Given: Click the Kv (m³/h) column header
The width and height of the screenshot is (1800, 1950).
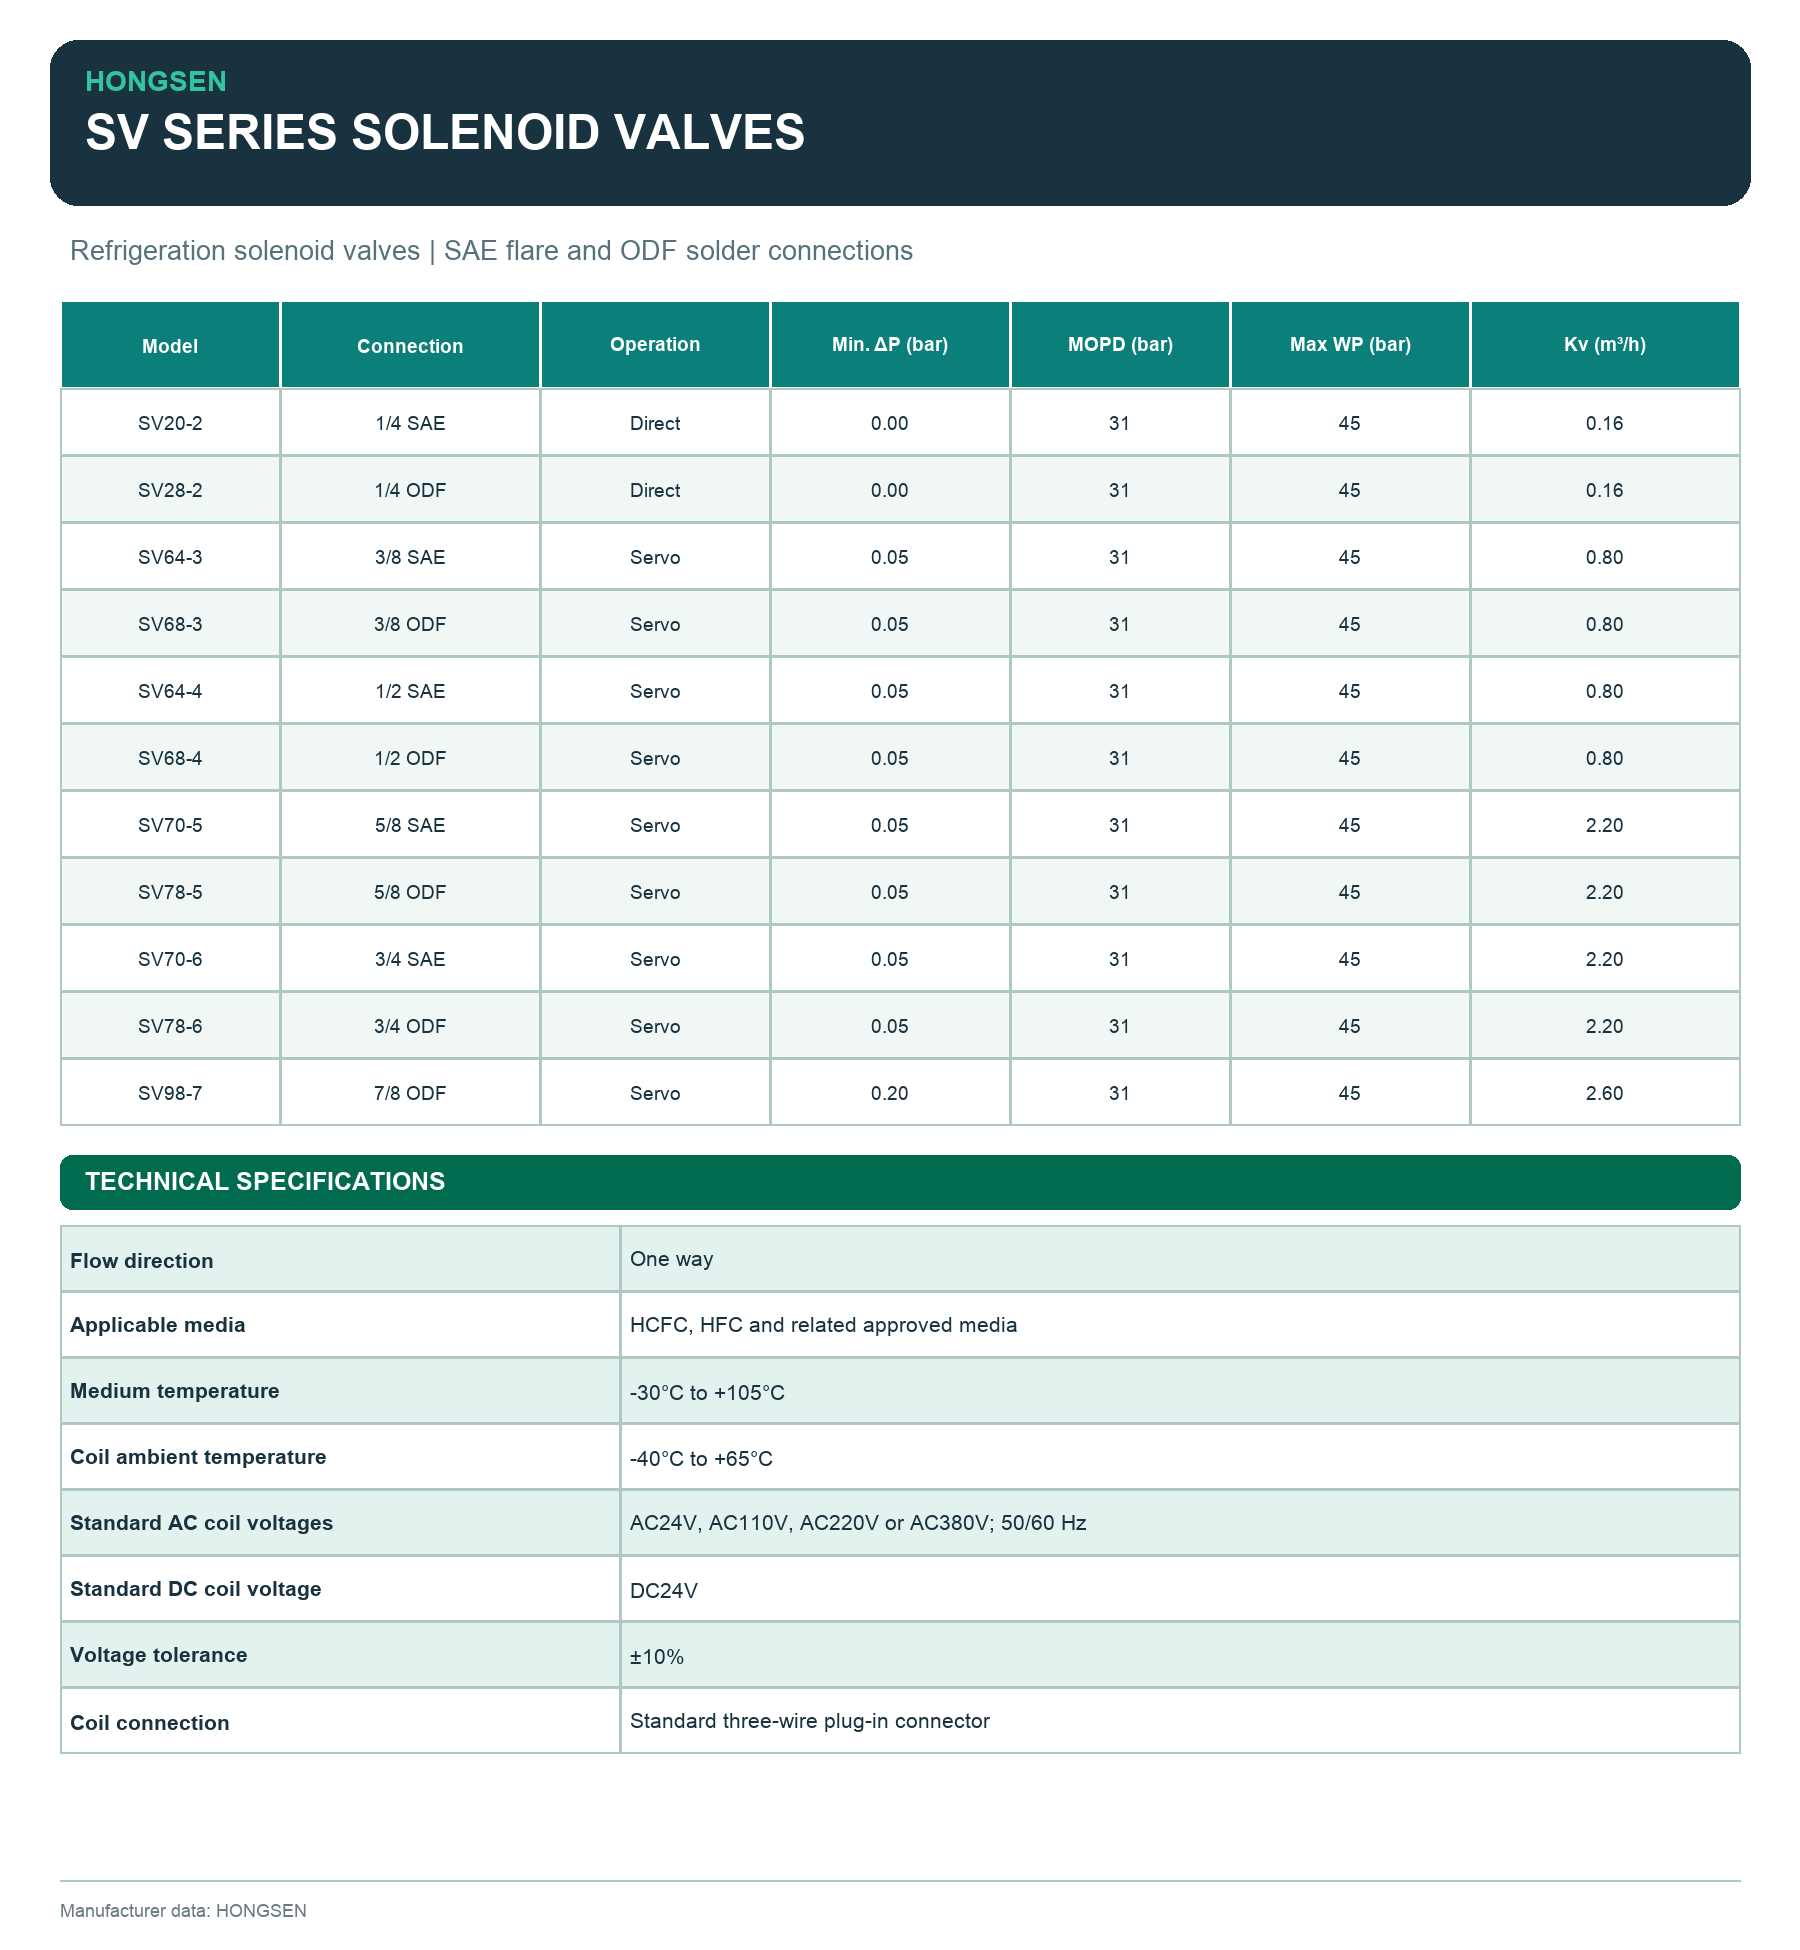Looking at the screenshot, I should 1605,345.
